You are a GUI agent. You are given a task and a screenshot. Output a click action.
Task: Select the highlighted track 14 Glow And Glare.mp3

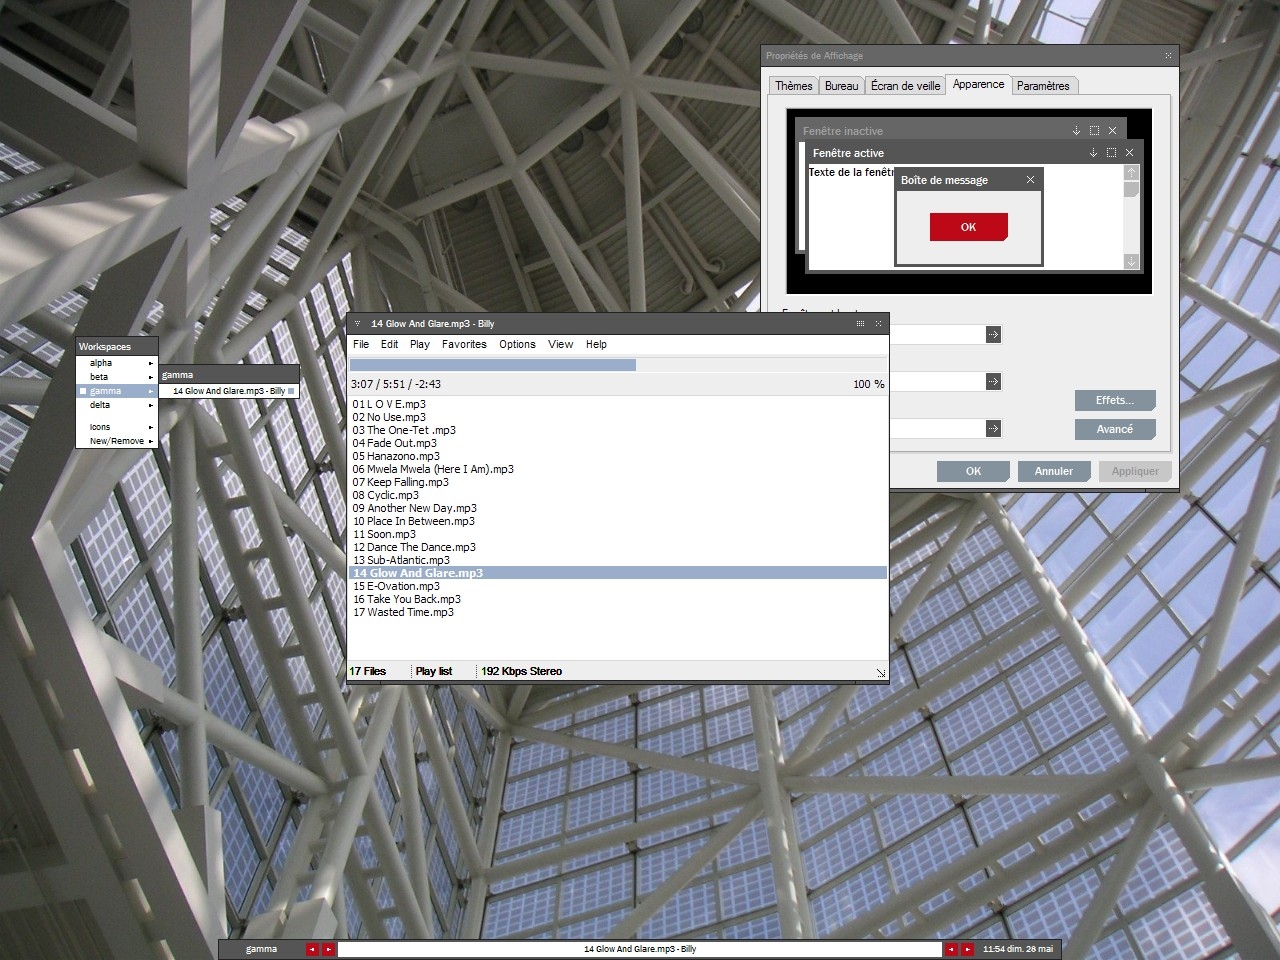pos(618,573)
